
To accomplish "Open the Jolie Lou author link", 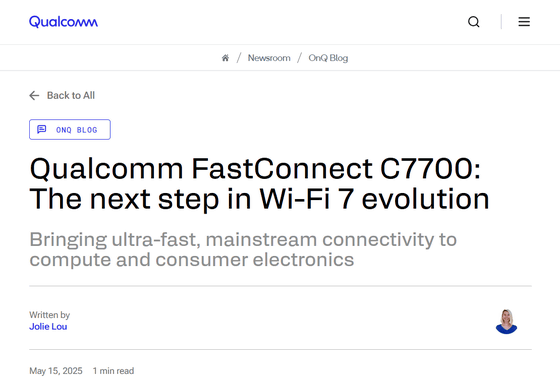I will pos(48,327).
